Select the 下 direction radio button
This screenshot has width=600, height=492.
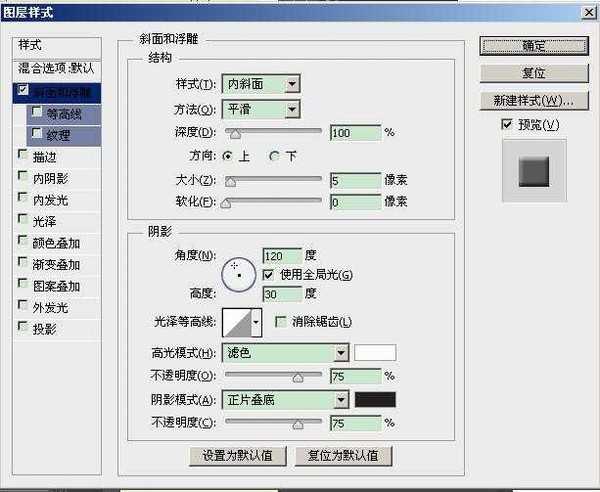[x=274, y=156]
